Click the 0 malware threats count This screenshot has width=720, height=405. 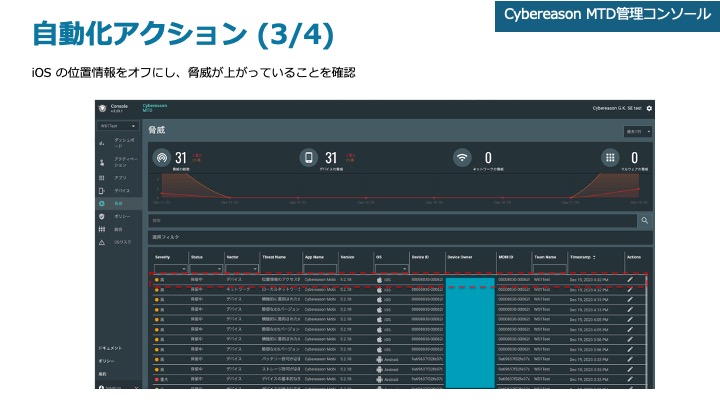pos(634,158)
